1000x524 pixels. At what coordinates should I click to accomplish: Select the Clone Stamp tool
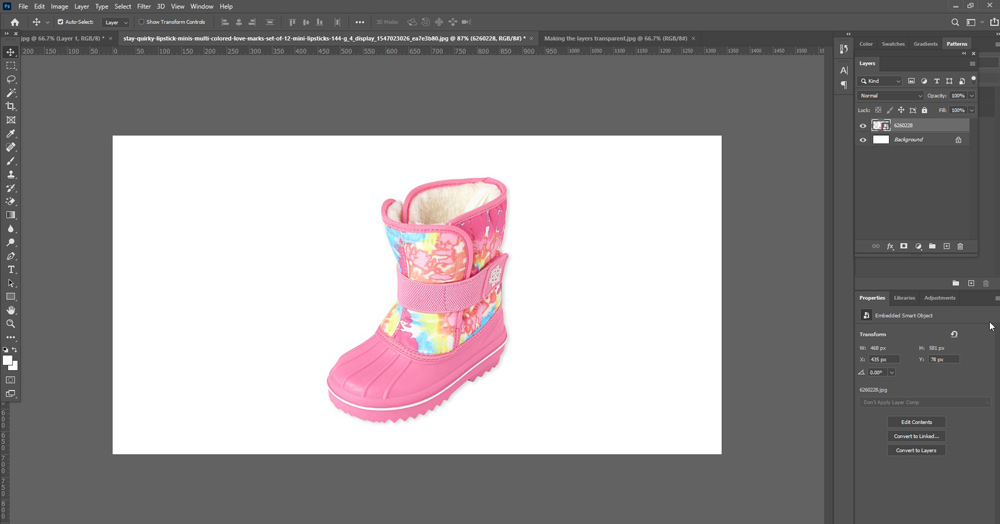point(11,175)
